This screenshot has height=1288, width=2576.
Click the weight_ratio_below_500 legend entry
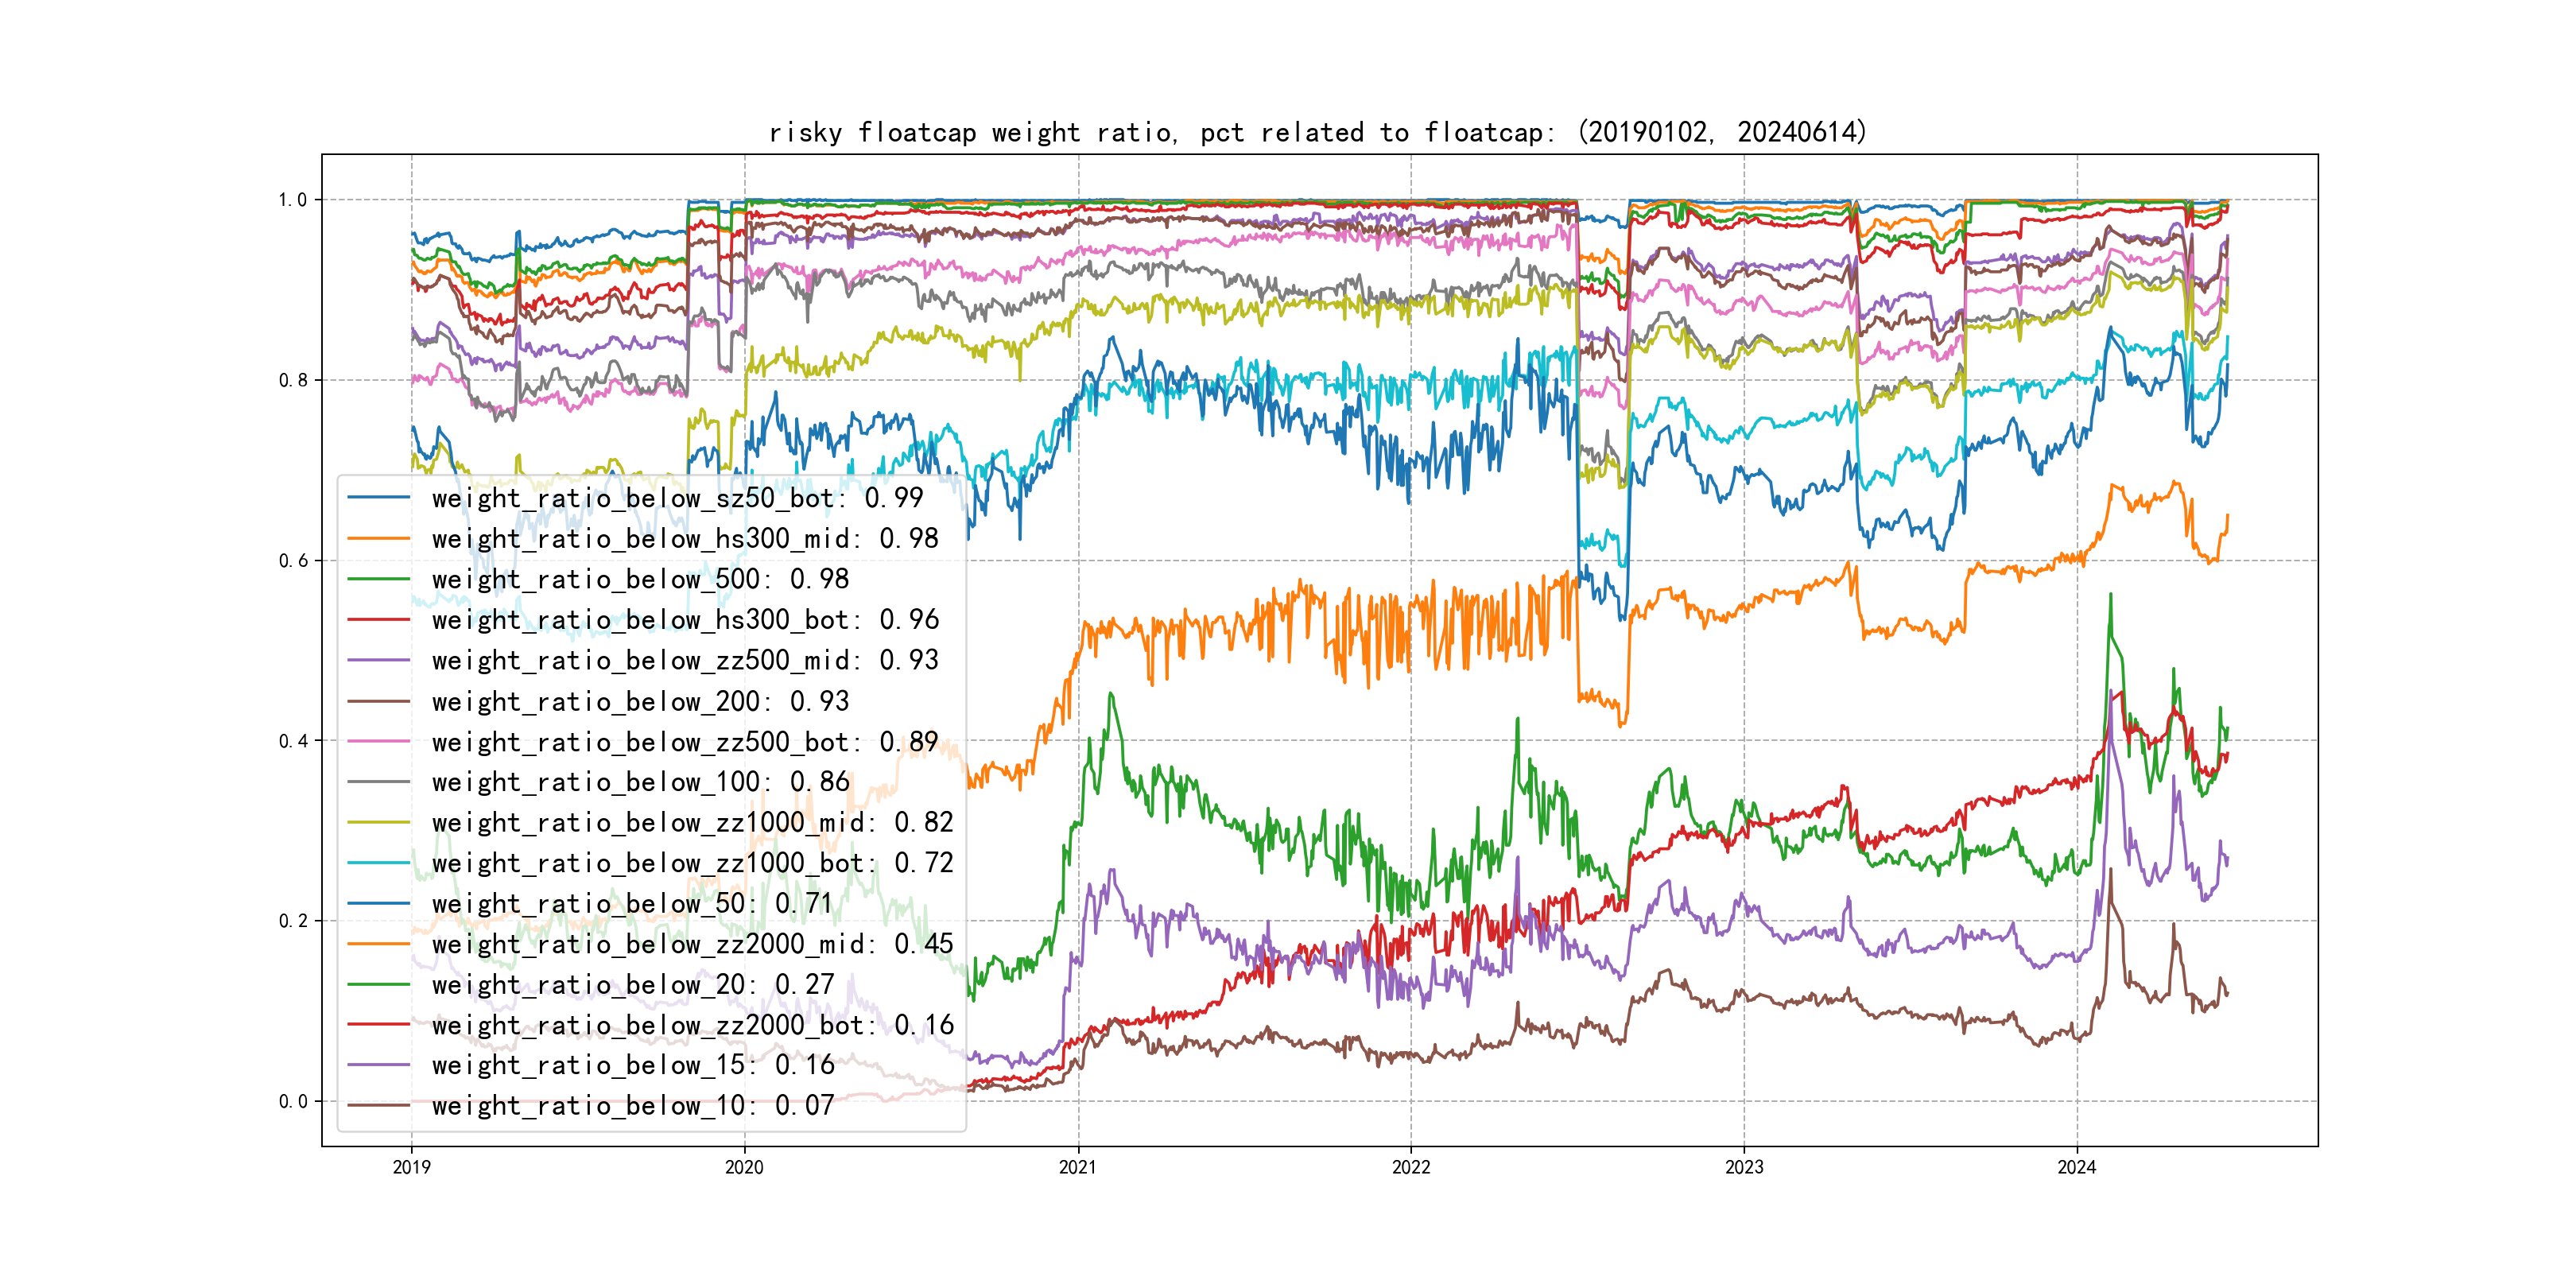coord(640,579)
